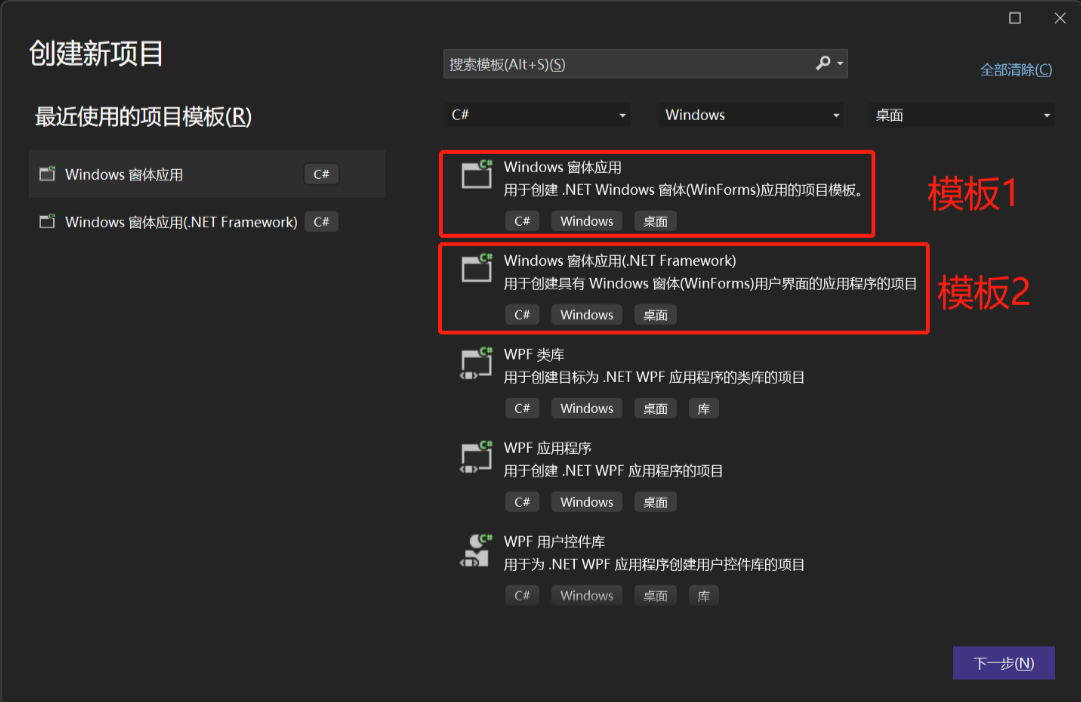The height and width of the screenshot is (702, 1081).
Task: Click the WPF 类库 template icon
Action: pyautogui.click(x=476, y=363)
